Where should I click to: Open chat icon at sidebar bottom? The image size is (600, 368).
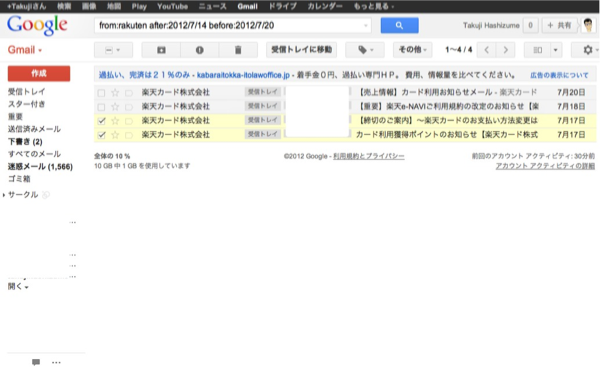(36, 362)
